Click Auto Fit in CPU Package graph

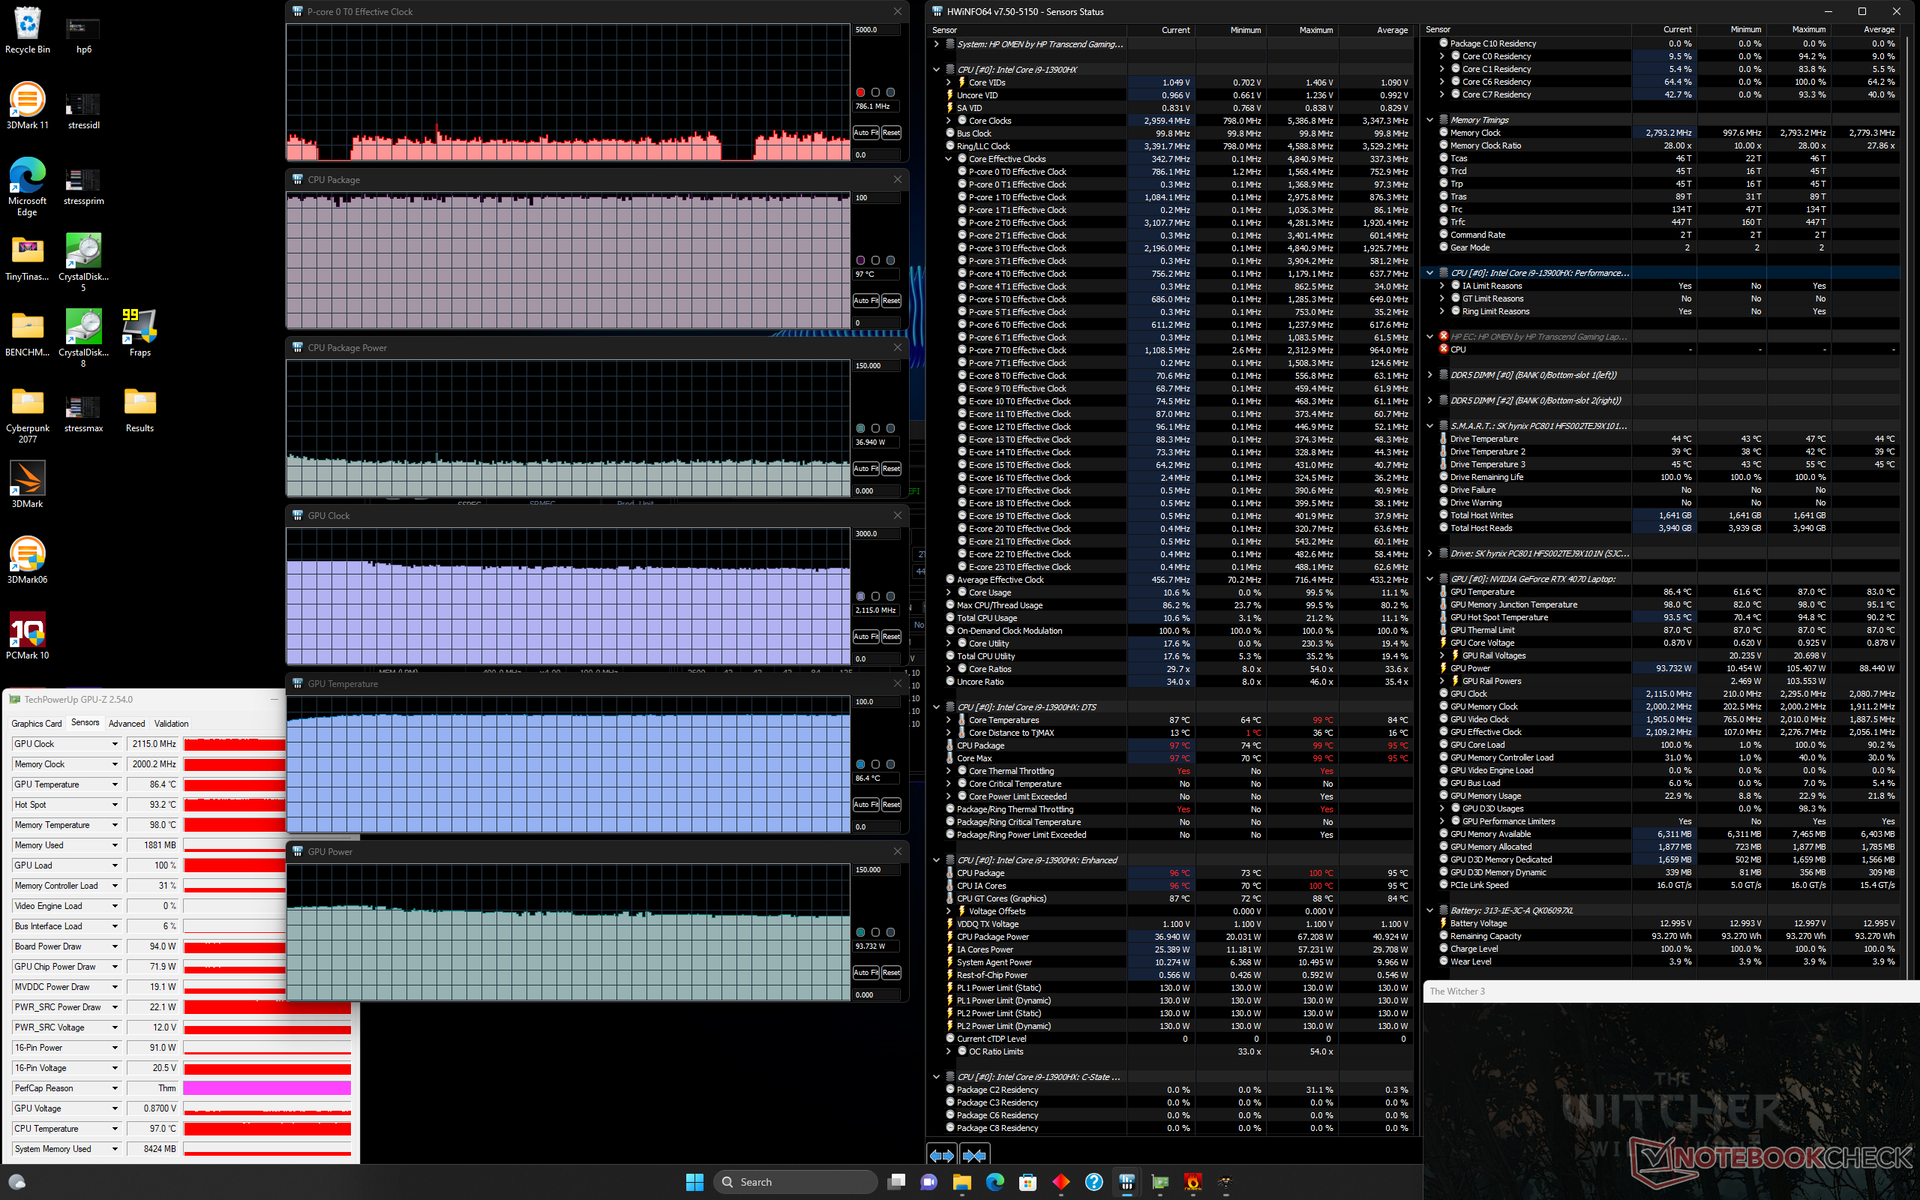click(866, 301)
